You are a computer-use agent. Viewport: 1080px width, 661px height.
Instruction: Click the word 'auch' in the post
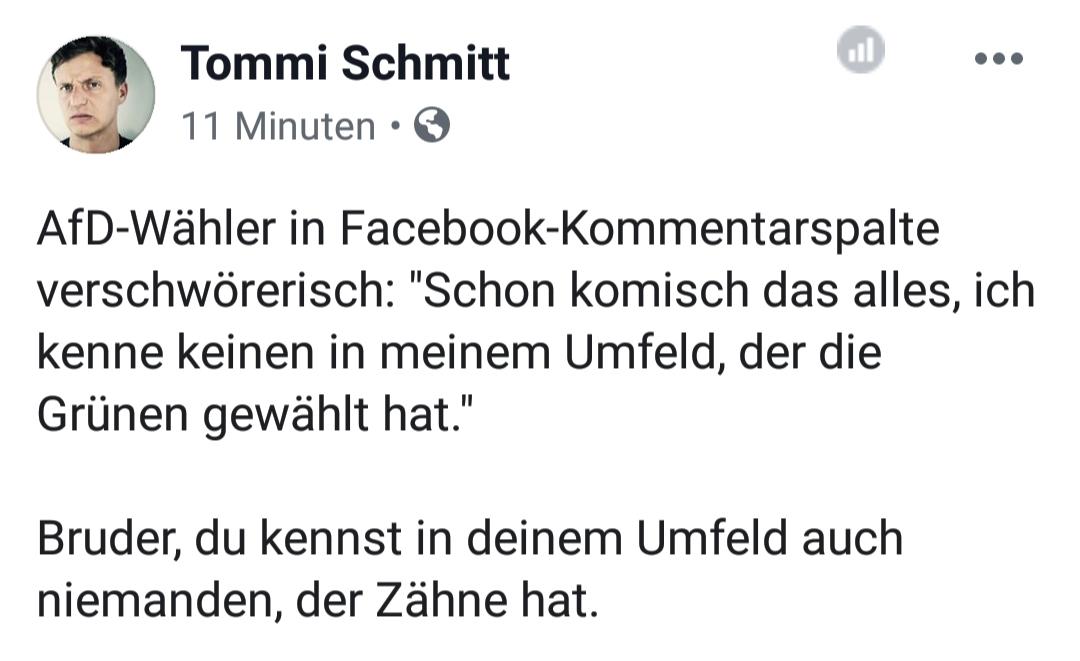tap(853, 540)
